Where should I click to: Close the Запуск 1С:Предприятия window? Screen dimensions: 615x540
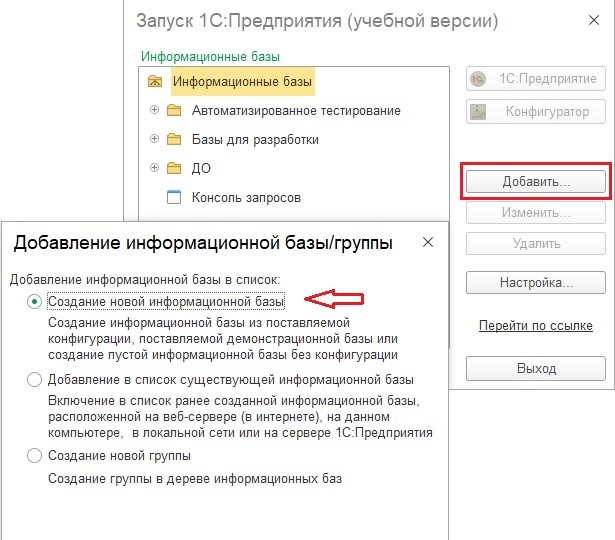pos(594,20)
